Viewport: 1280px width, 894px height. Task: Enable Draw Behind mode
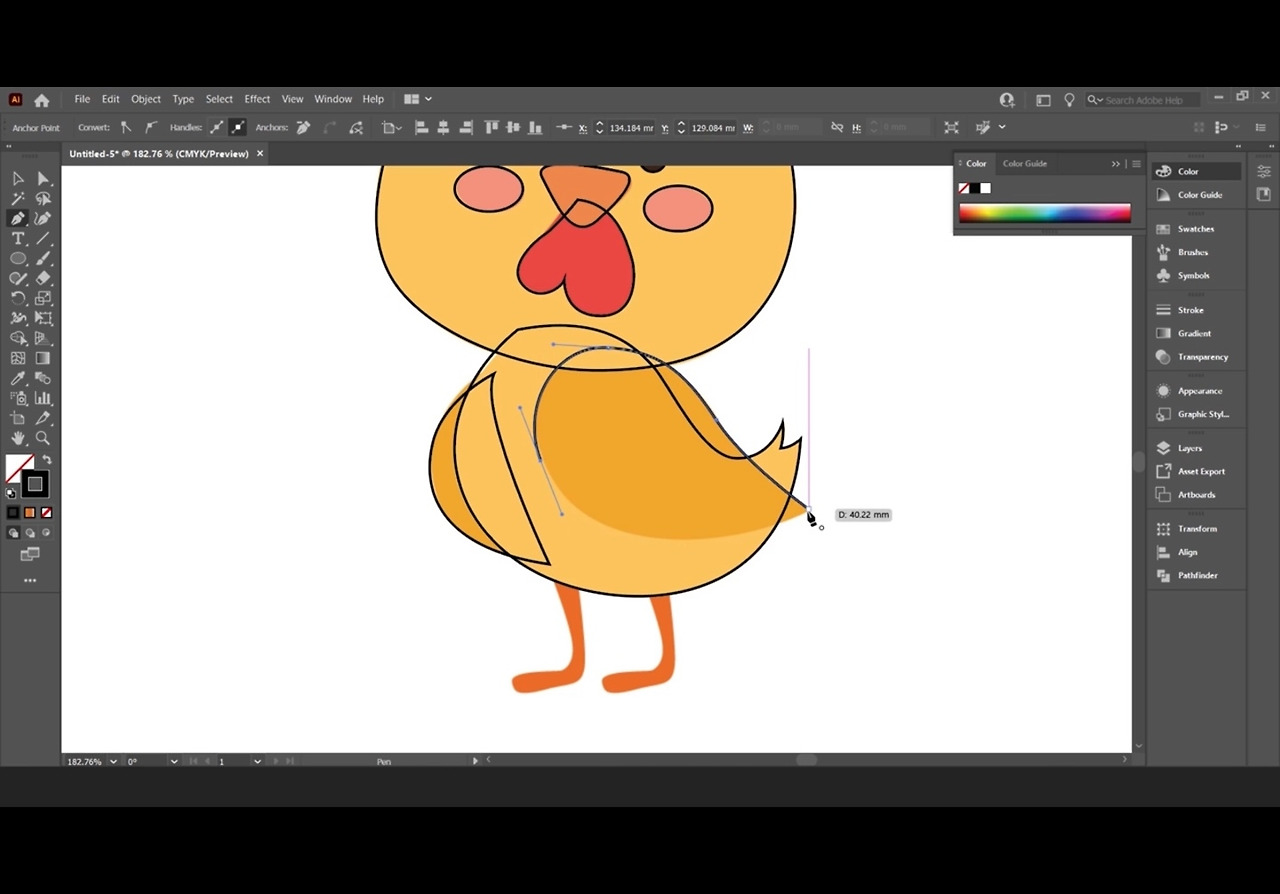30,533
